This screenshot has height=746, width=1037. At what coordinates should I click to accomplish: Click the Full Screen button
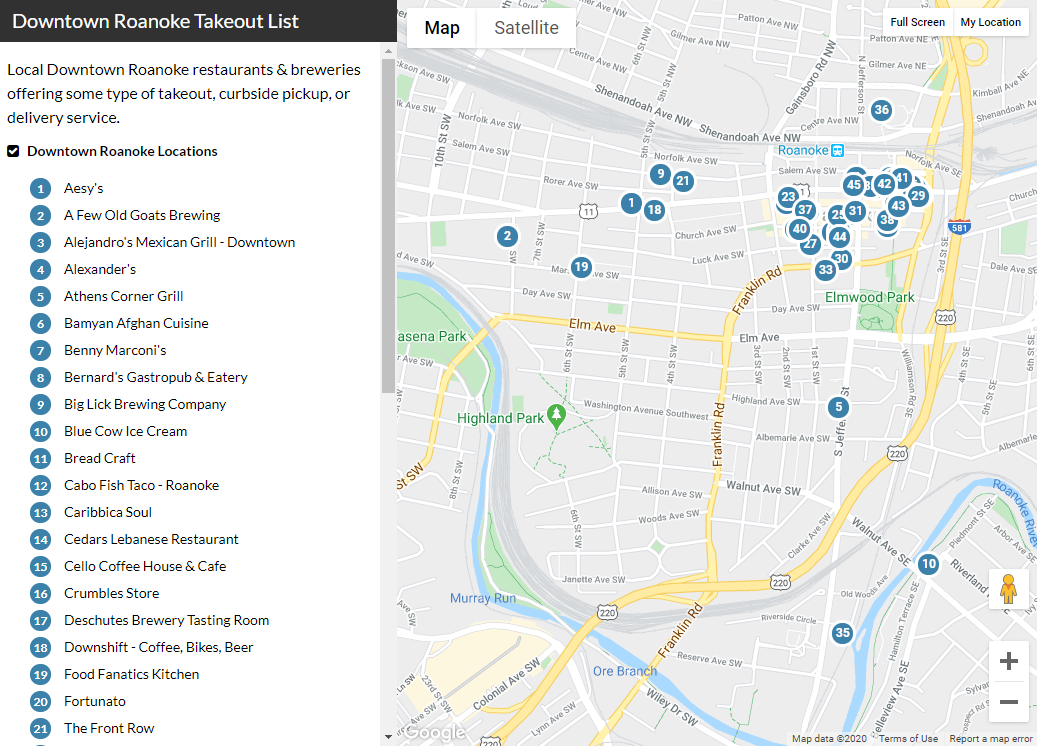[x=917, y=22]
